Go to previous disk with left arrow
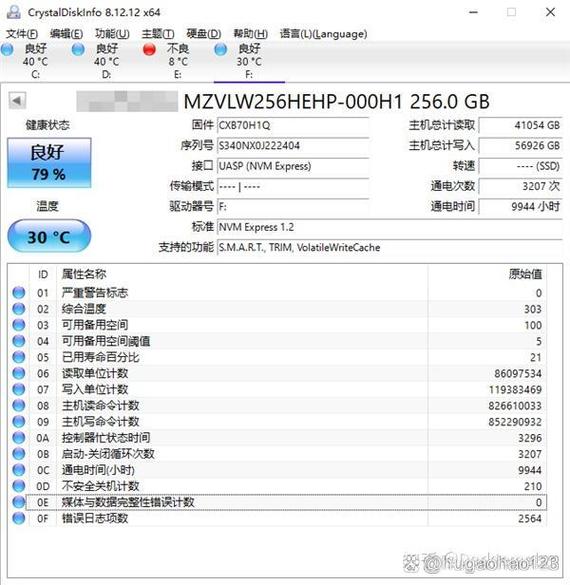570x585 pixels. click(17, 100)
